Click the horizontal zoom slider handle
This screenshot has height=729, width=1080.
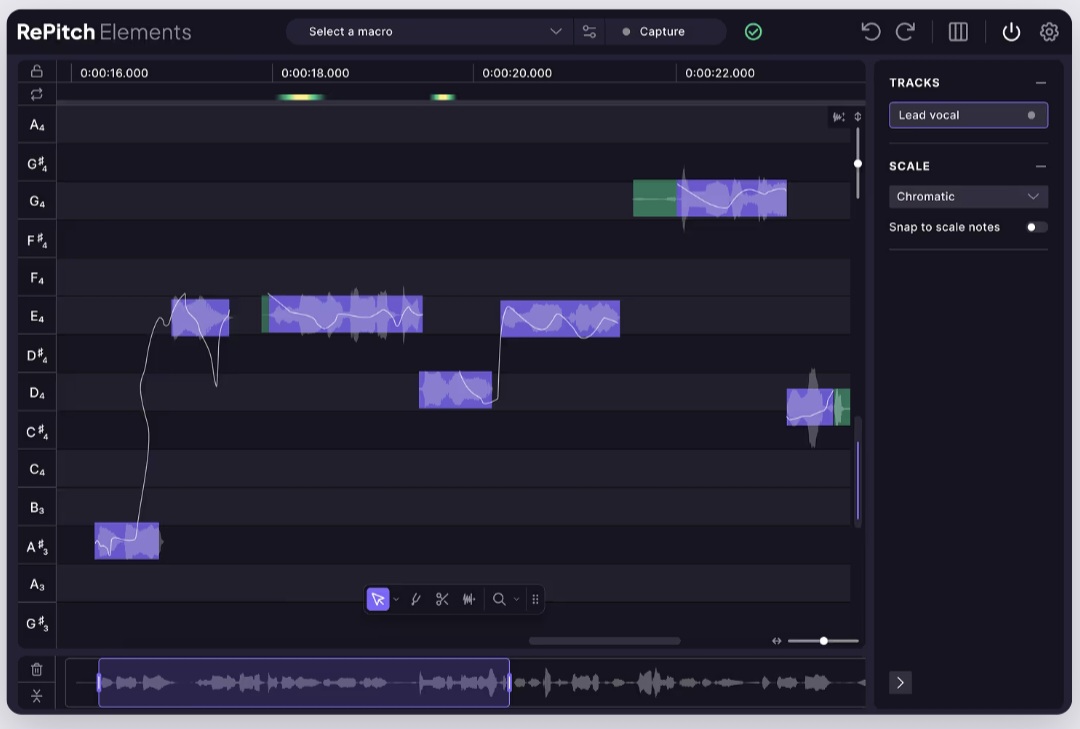824,641
